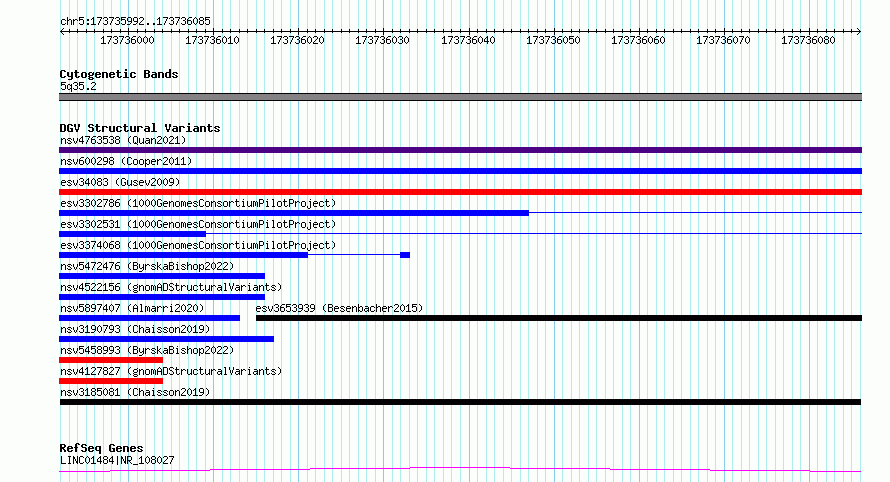
Task: Click ruler position 173736000
Action: point(127,40)
